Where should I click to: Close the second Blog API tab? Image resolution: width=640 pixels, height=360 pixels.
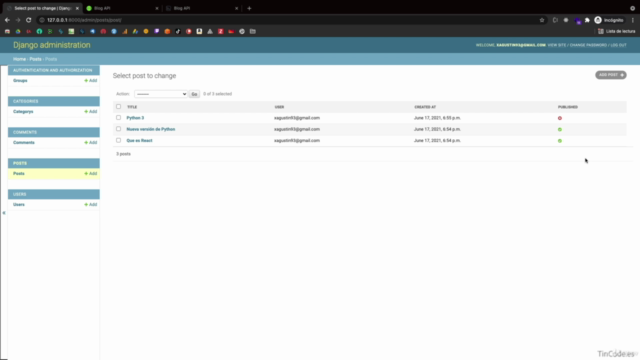[x=236, y=8]
